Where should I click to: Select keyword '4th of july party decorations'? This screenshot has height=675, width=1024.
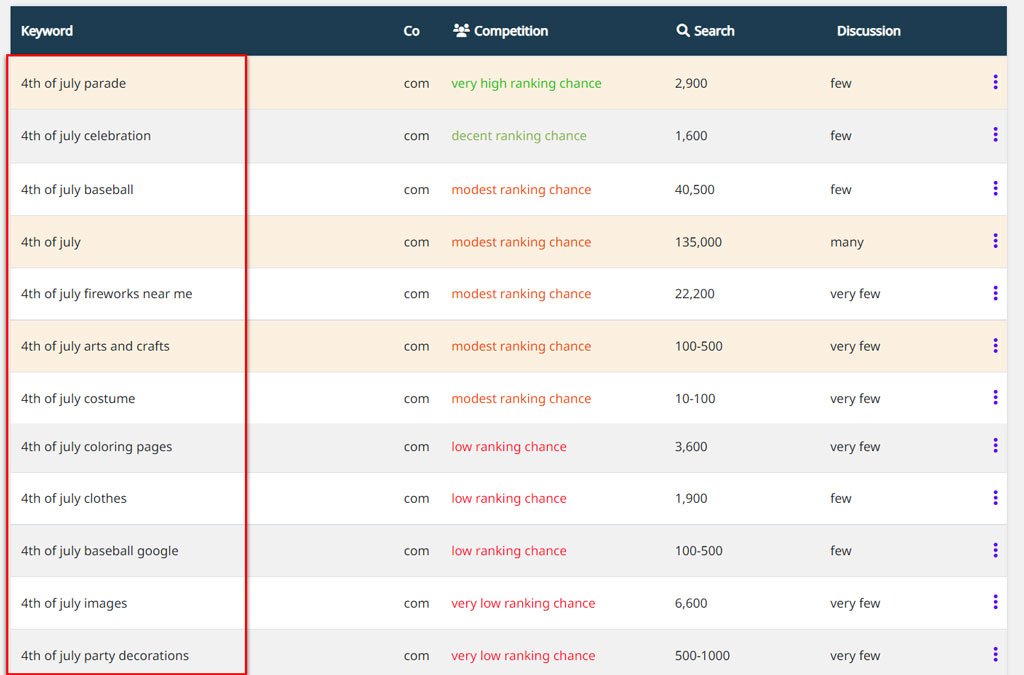click(x=104, y=656)
